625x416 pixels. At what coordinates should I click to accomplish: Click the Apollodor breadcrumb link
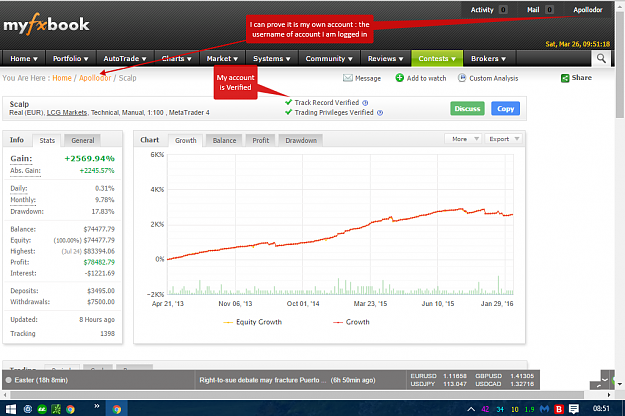click(x=95, y=78)
